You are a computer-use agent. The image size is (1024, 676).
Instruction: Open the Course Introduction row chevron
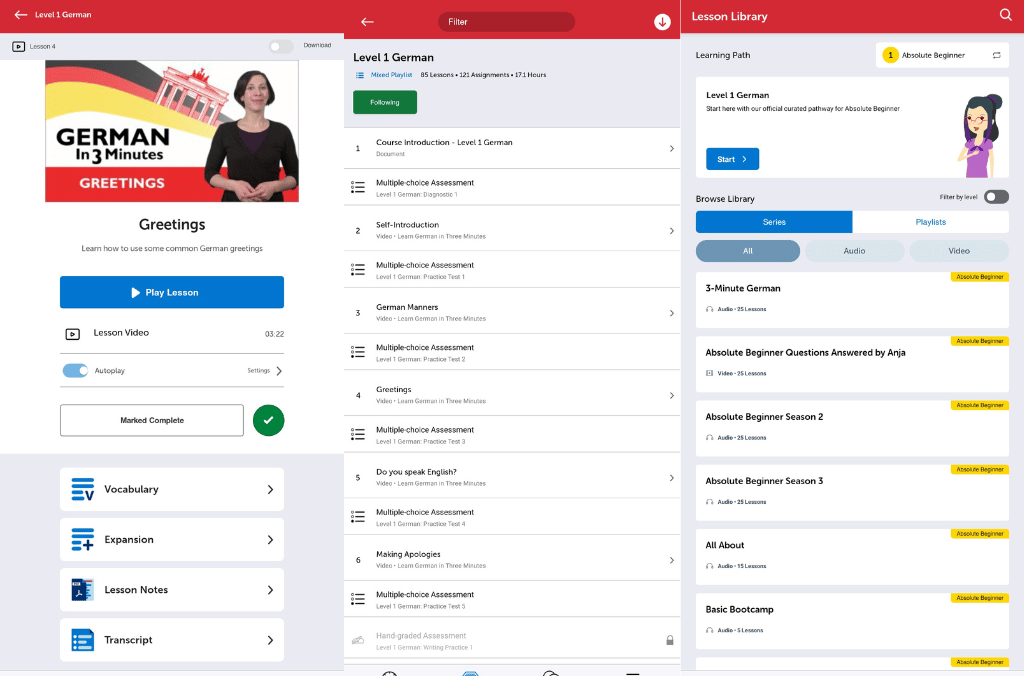pyautogui.click(x=671, y=148)
